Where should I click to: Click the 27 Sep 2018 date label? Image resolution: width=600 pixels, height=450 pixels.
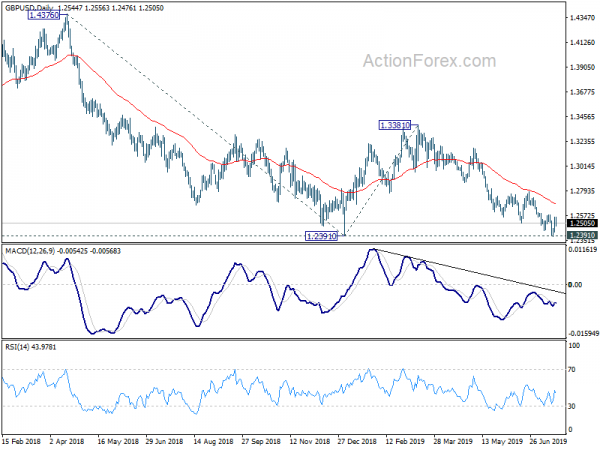pyautogui.click(x=261, y=441)
